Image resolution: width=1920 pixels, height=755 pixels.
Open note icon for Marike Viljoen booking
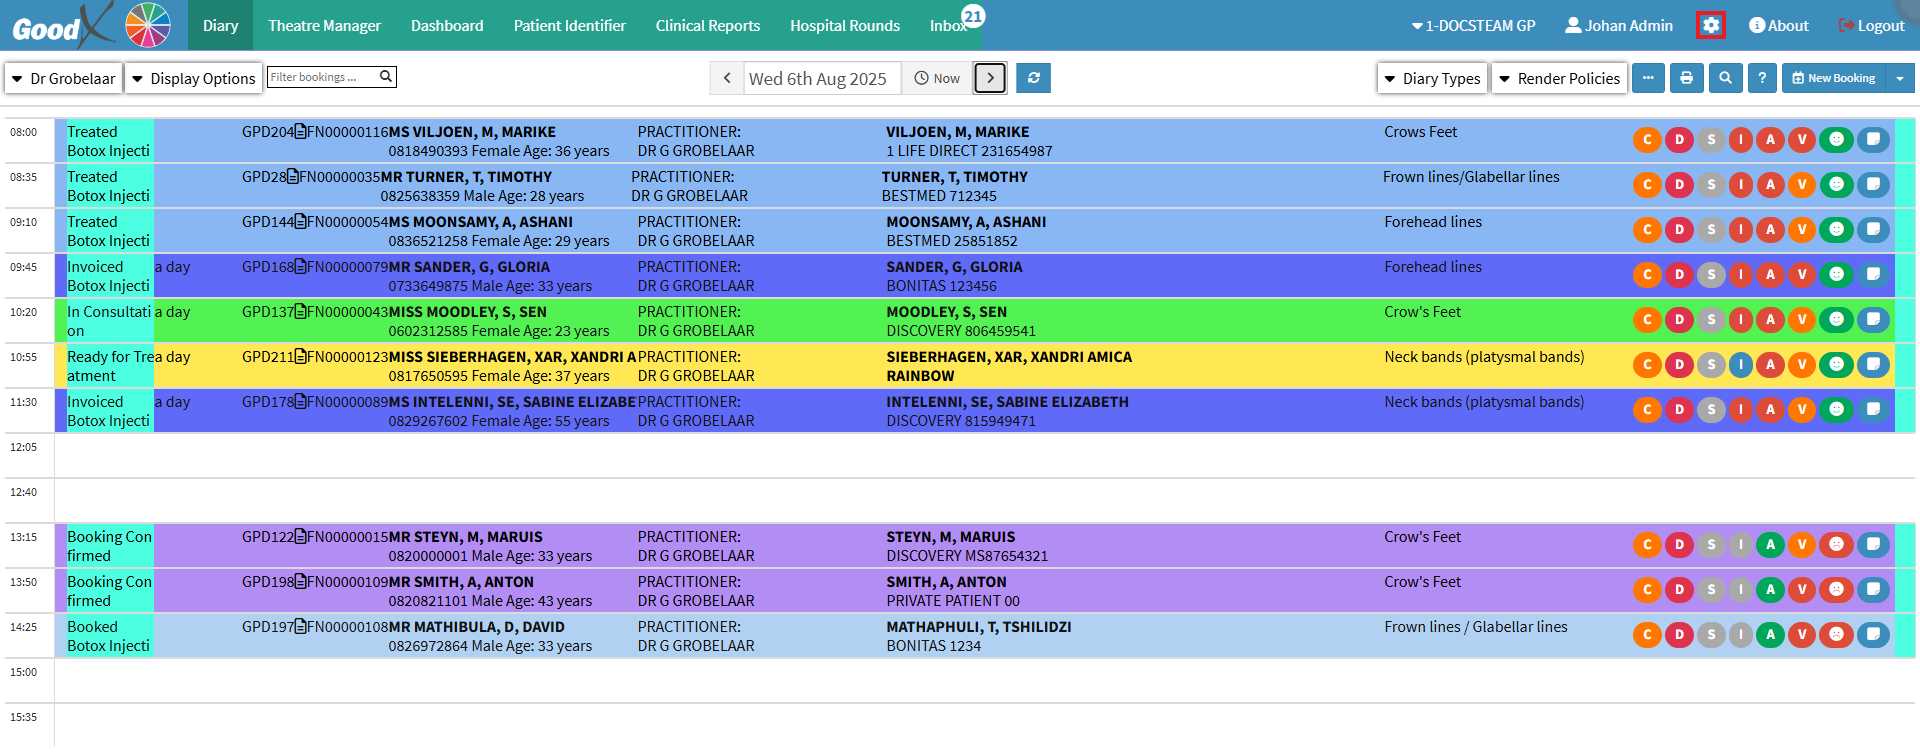[1873, 140]
